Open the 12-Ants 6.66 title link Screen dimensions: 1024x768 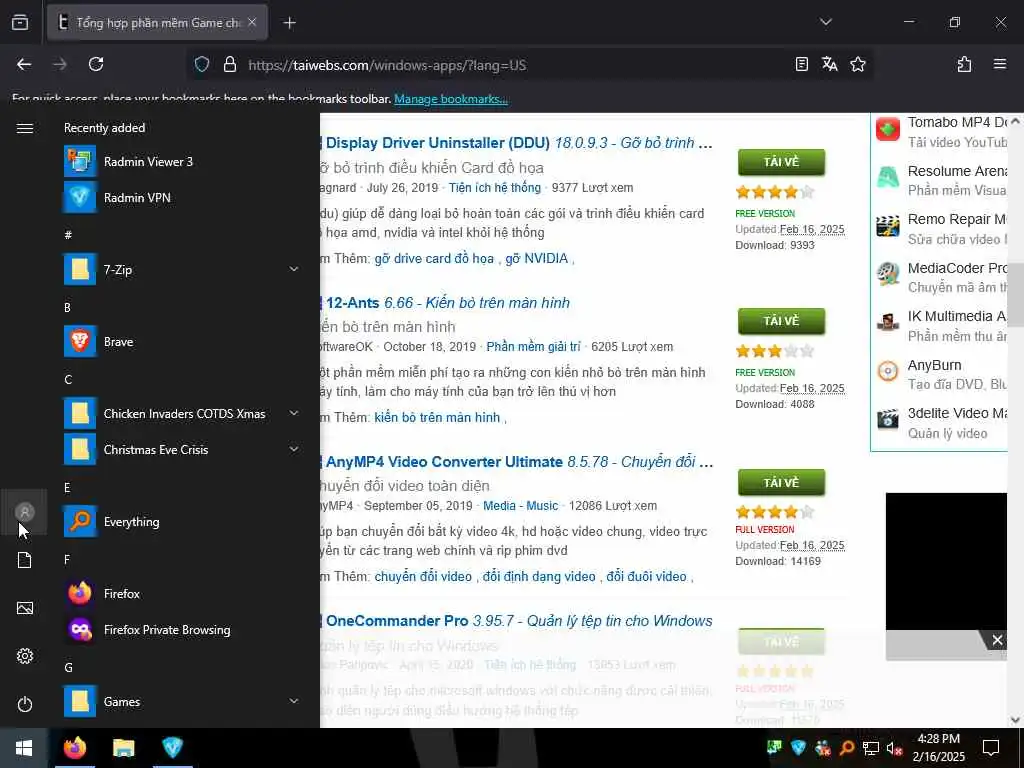tap(447, 303)
